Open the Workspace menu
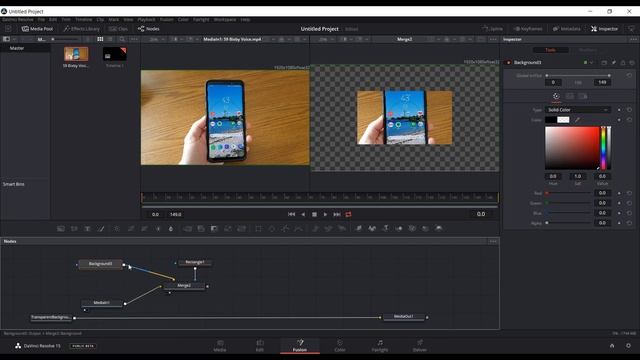Screen dimensions: 640x360 click(225, 20)
